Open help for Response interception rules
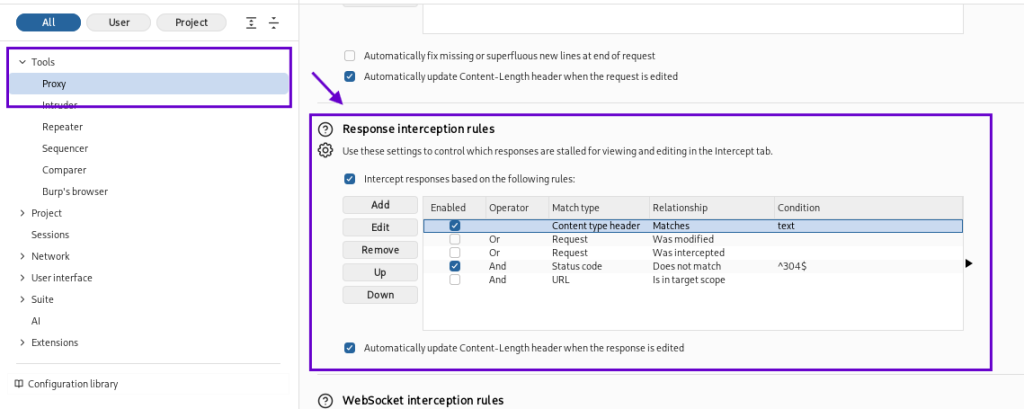This screenshot has height=409, width=1024. point(325,129)
